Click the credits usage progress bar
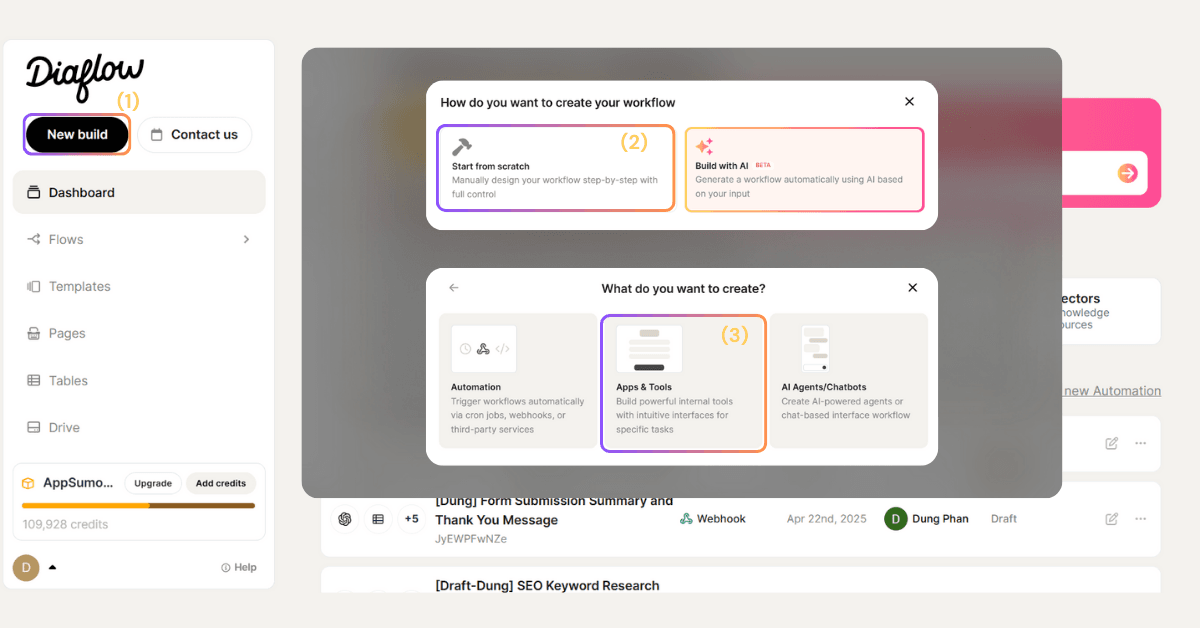 (x=138, y=506)
